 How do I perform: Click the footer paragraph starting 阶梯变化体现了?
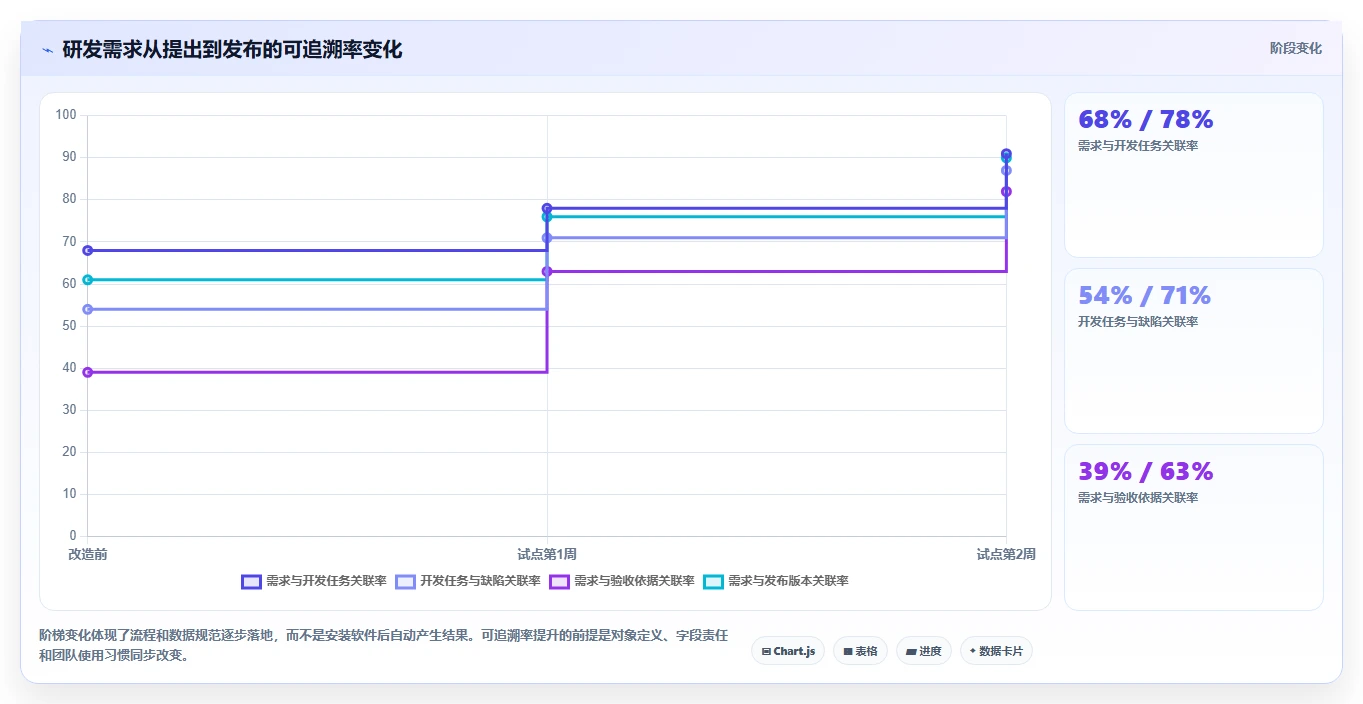(x=383, y=646)
